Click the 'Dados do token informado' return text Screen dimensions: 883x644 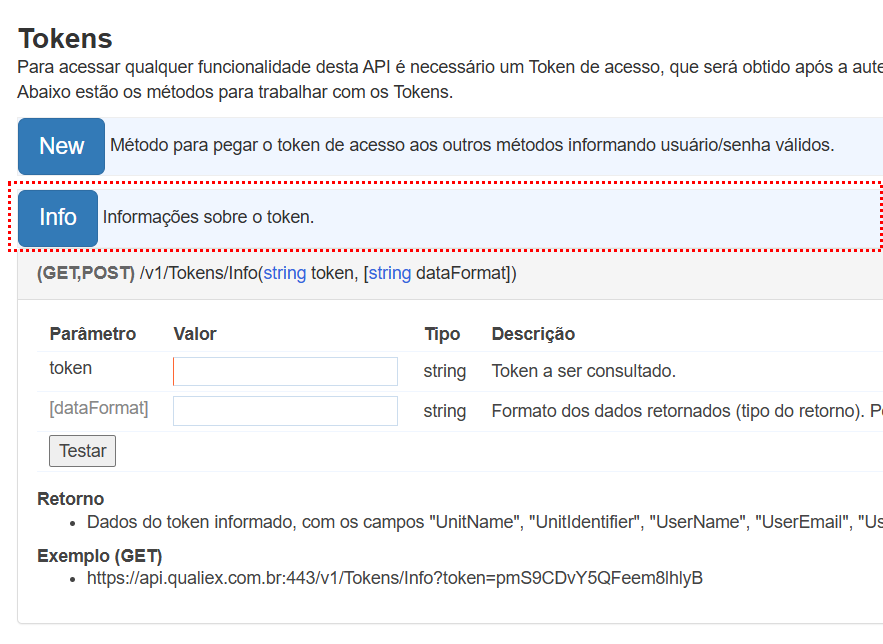point(250,521)
